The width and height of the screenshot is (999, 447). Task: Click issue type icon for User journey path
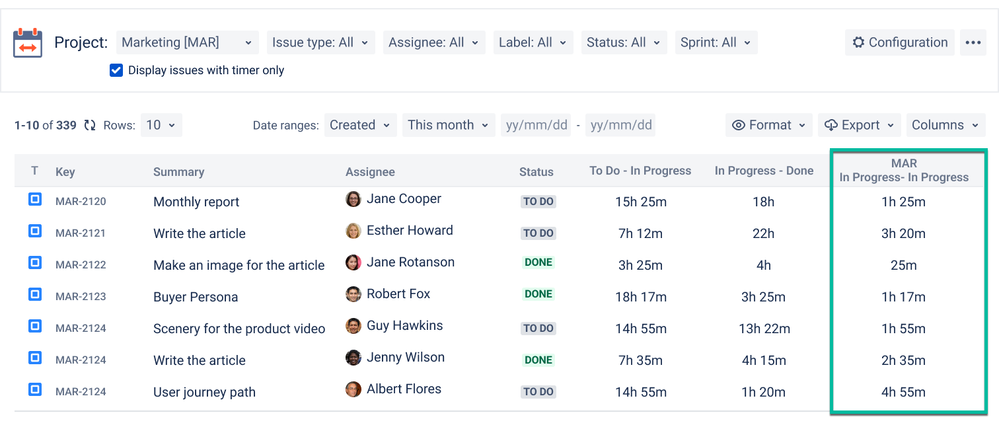[x=35, y=389]
